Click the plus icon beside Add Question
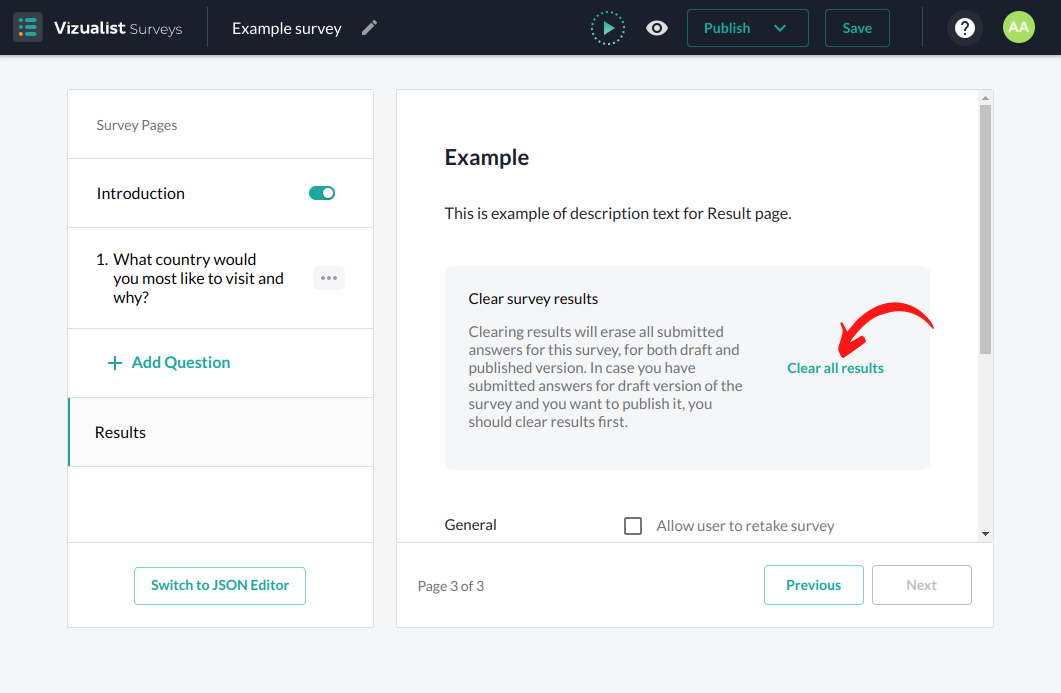 (x=115, y=363)
